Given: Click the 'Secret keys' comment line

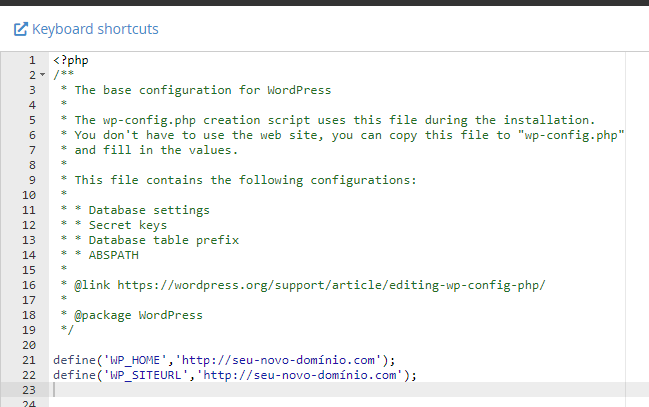Looking at the screenshot, I should [114, 225].
